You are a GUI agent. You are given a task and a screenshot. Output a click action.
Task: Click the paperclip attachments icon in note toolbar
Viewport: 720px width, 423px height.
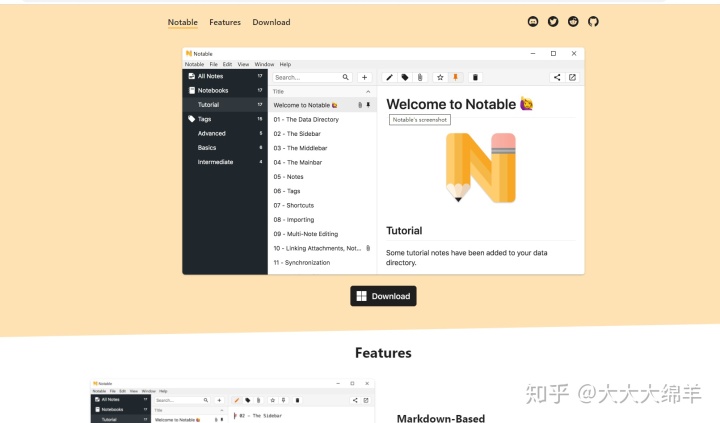[x=420, y=77]
